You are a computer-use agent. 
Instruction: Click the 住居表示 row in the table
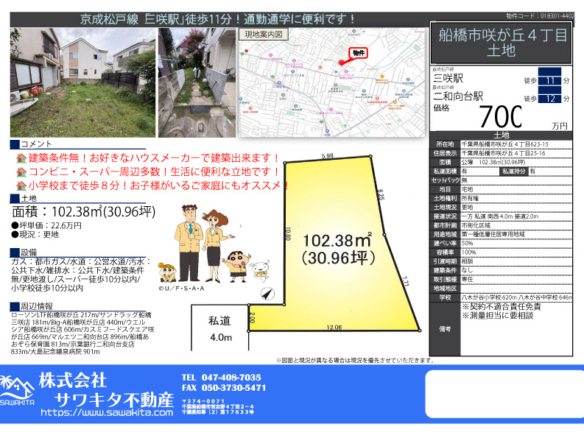(501, 153)
